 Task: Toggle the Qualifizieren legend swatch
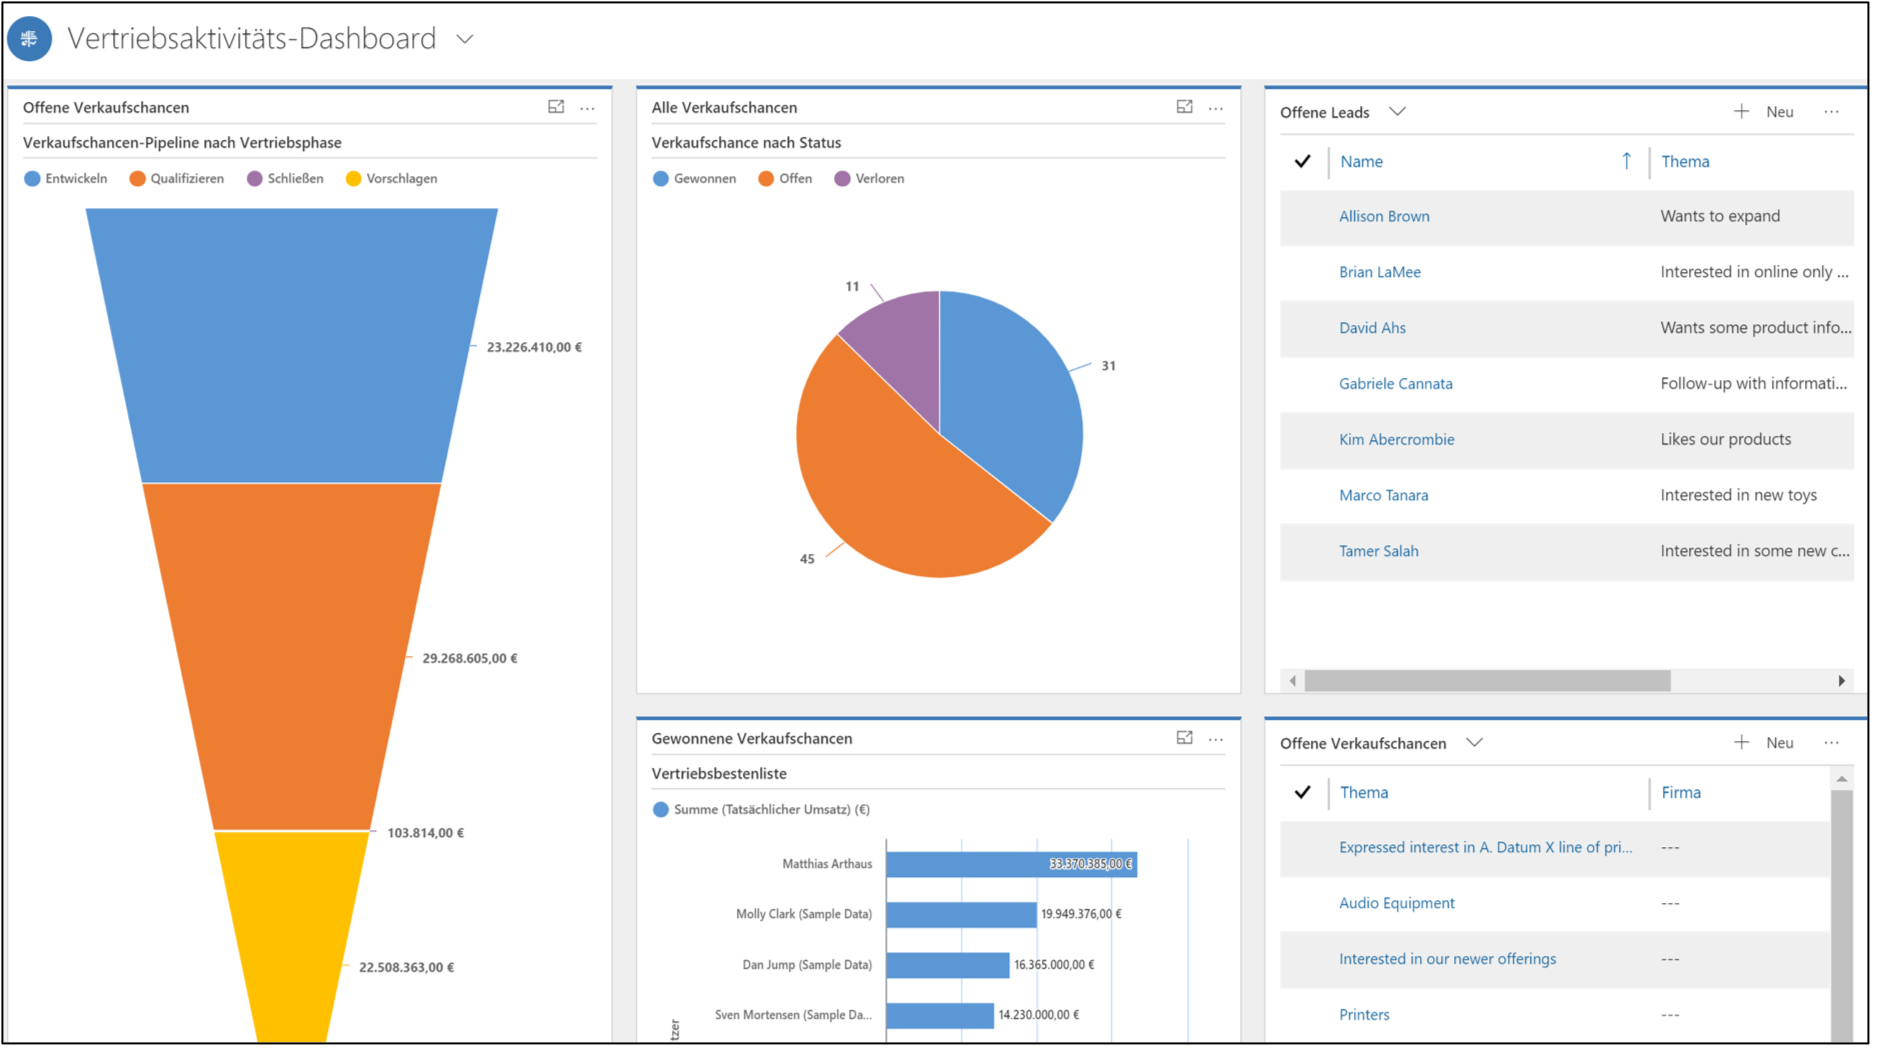138,179
